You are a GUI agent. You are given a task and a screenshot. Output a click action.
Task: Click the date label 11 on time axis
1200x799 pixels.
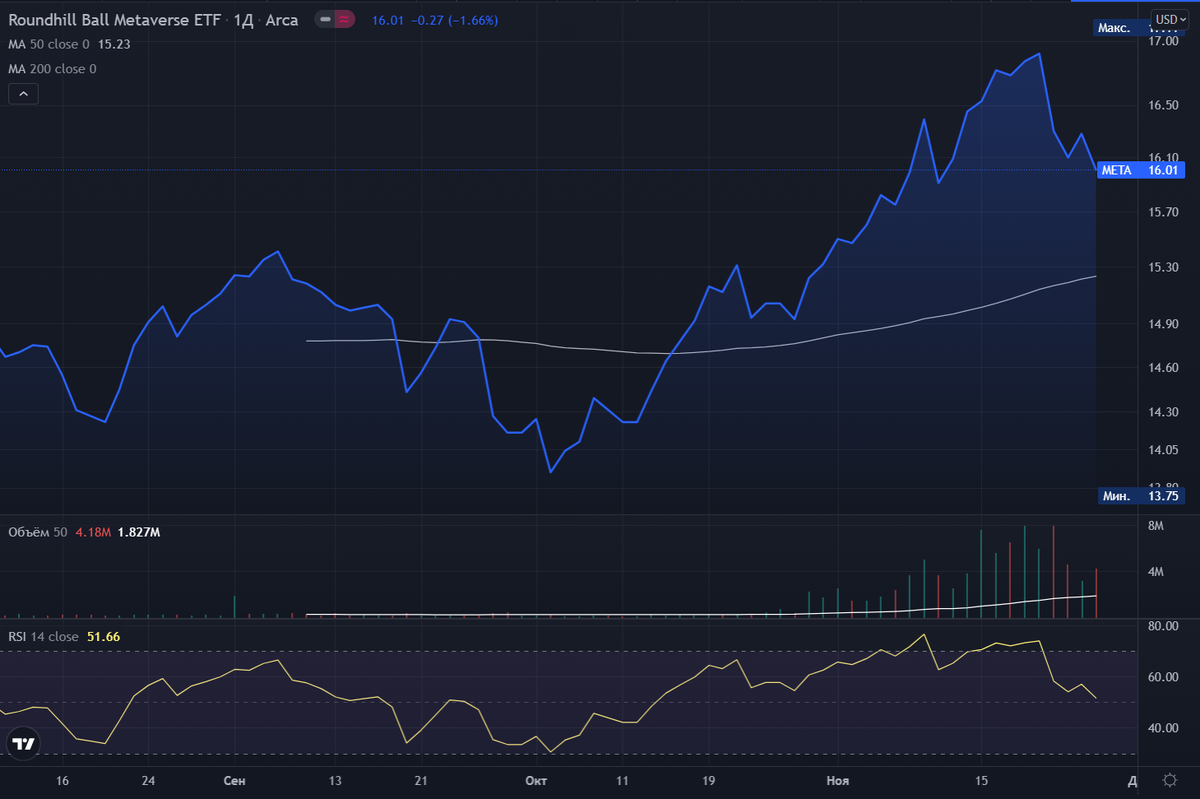coord(622,780)
